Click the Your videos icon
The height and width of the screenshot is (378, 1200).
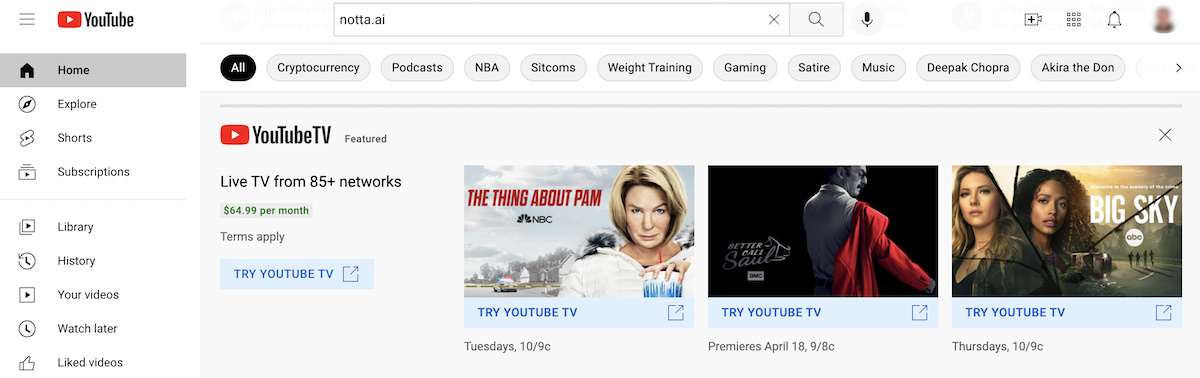[27, 295]
